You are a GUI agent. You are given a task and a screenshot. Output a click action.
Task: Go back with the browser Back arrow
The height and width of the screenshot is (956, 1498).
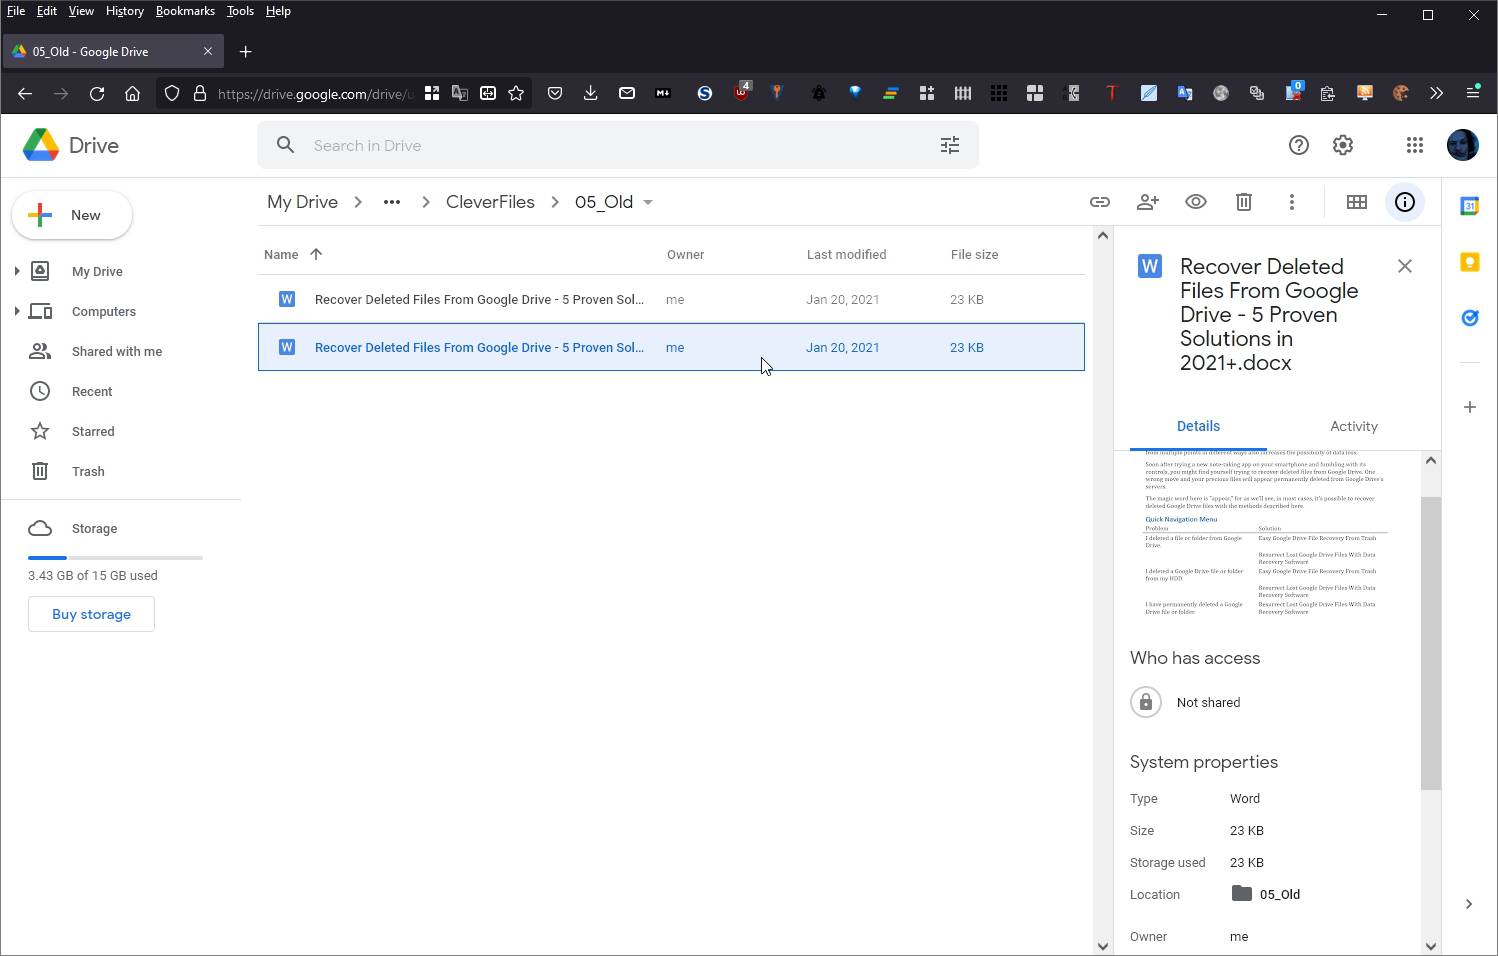pyautogui.click(x=25, y=93)
